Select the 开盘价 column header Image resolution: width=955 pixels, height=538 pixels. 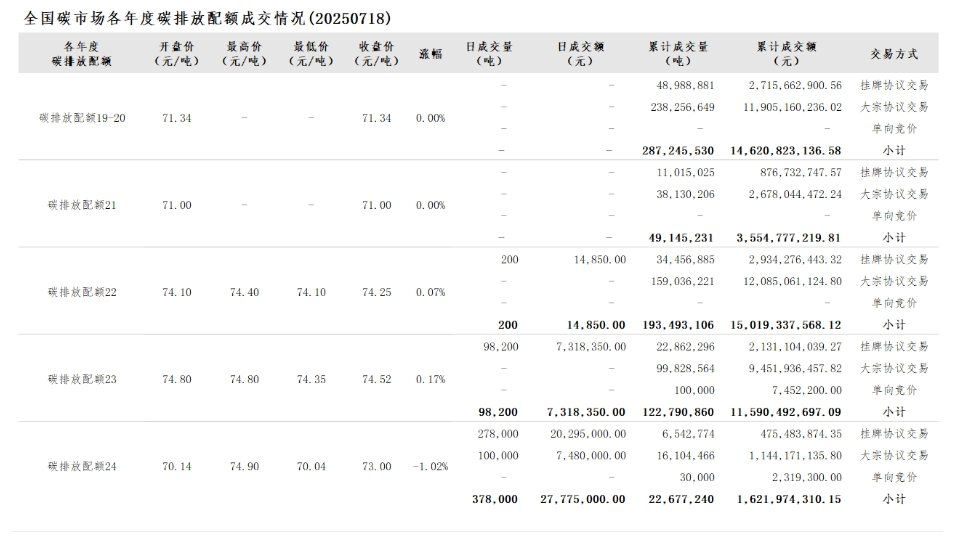pos(177,53)
